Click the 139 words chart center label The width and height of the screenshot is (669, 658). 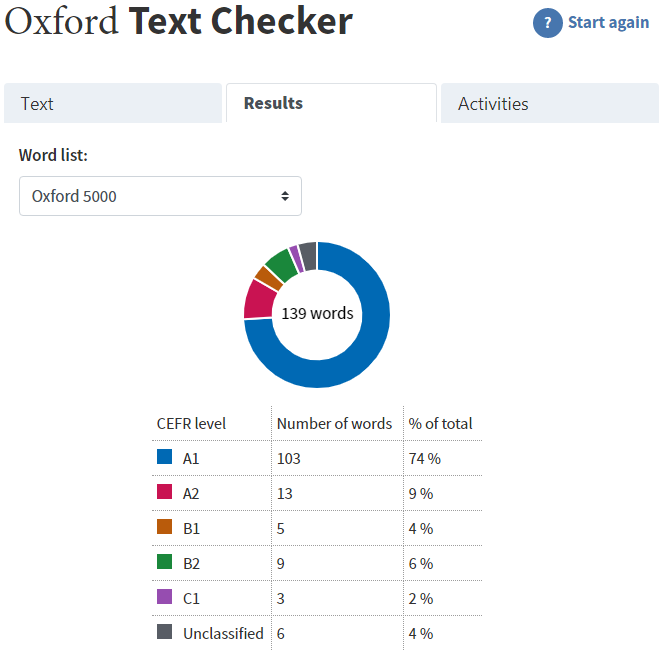317,313
